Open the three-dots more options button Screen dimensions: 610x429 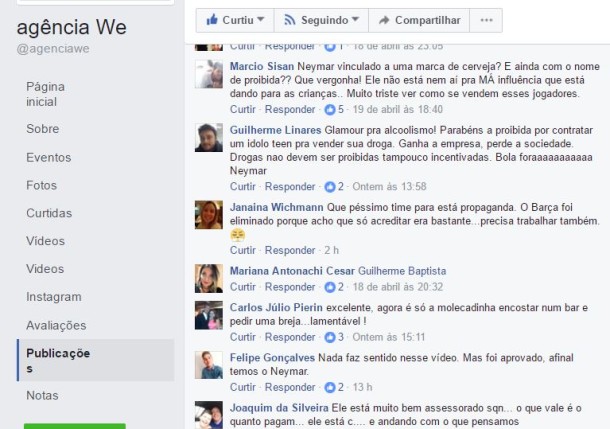(x=486, y=20)
